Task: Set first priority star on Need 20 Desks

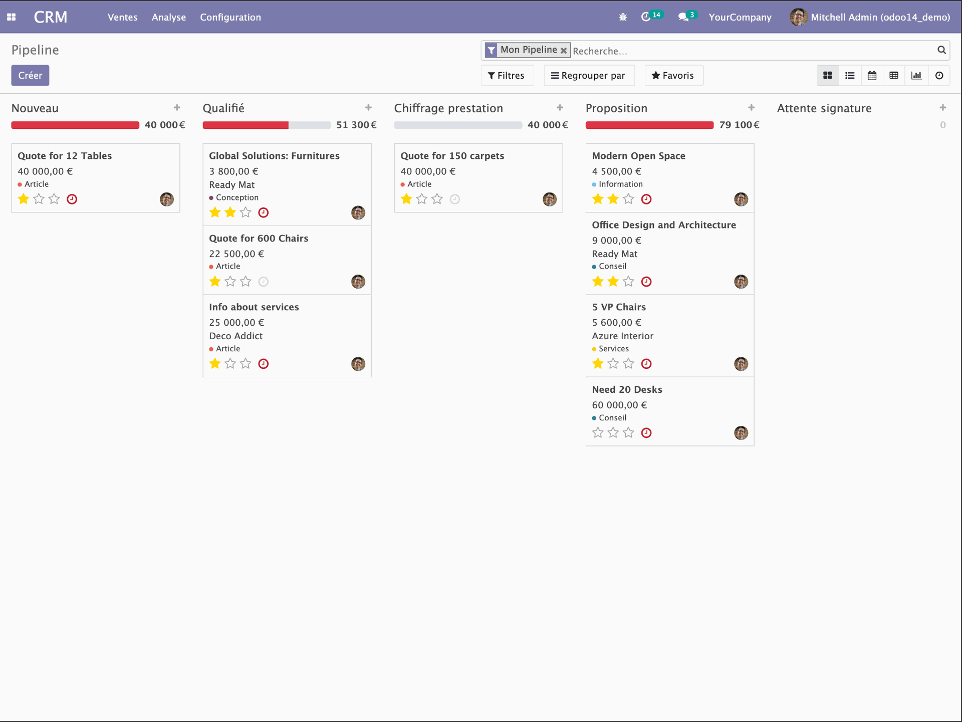Action: tap(598, 433)
